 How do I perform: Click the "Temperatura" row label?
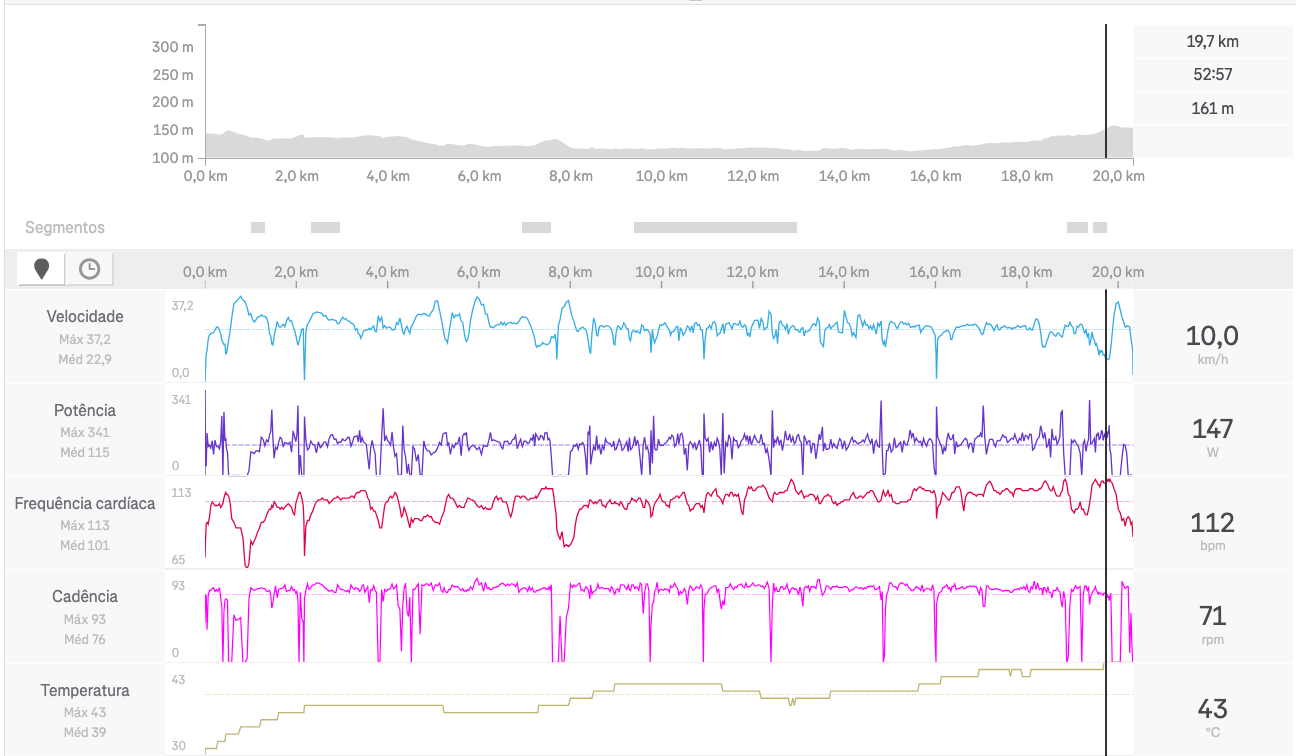(x=85, y=690)
